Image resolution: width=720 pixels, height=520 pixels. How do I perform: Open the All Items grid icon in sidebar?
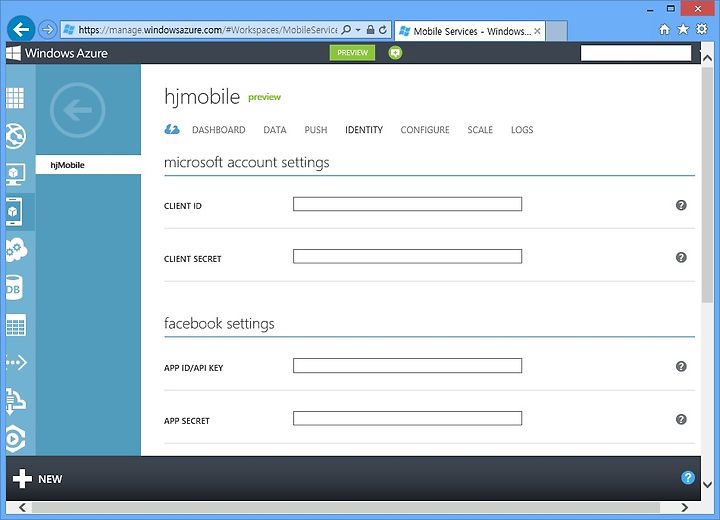(15, 97)
